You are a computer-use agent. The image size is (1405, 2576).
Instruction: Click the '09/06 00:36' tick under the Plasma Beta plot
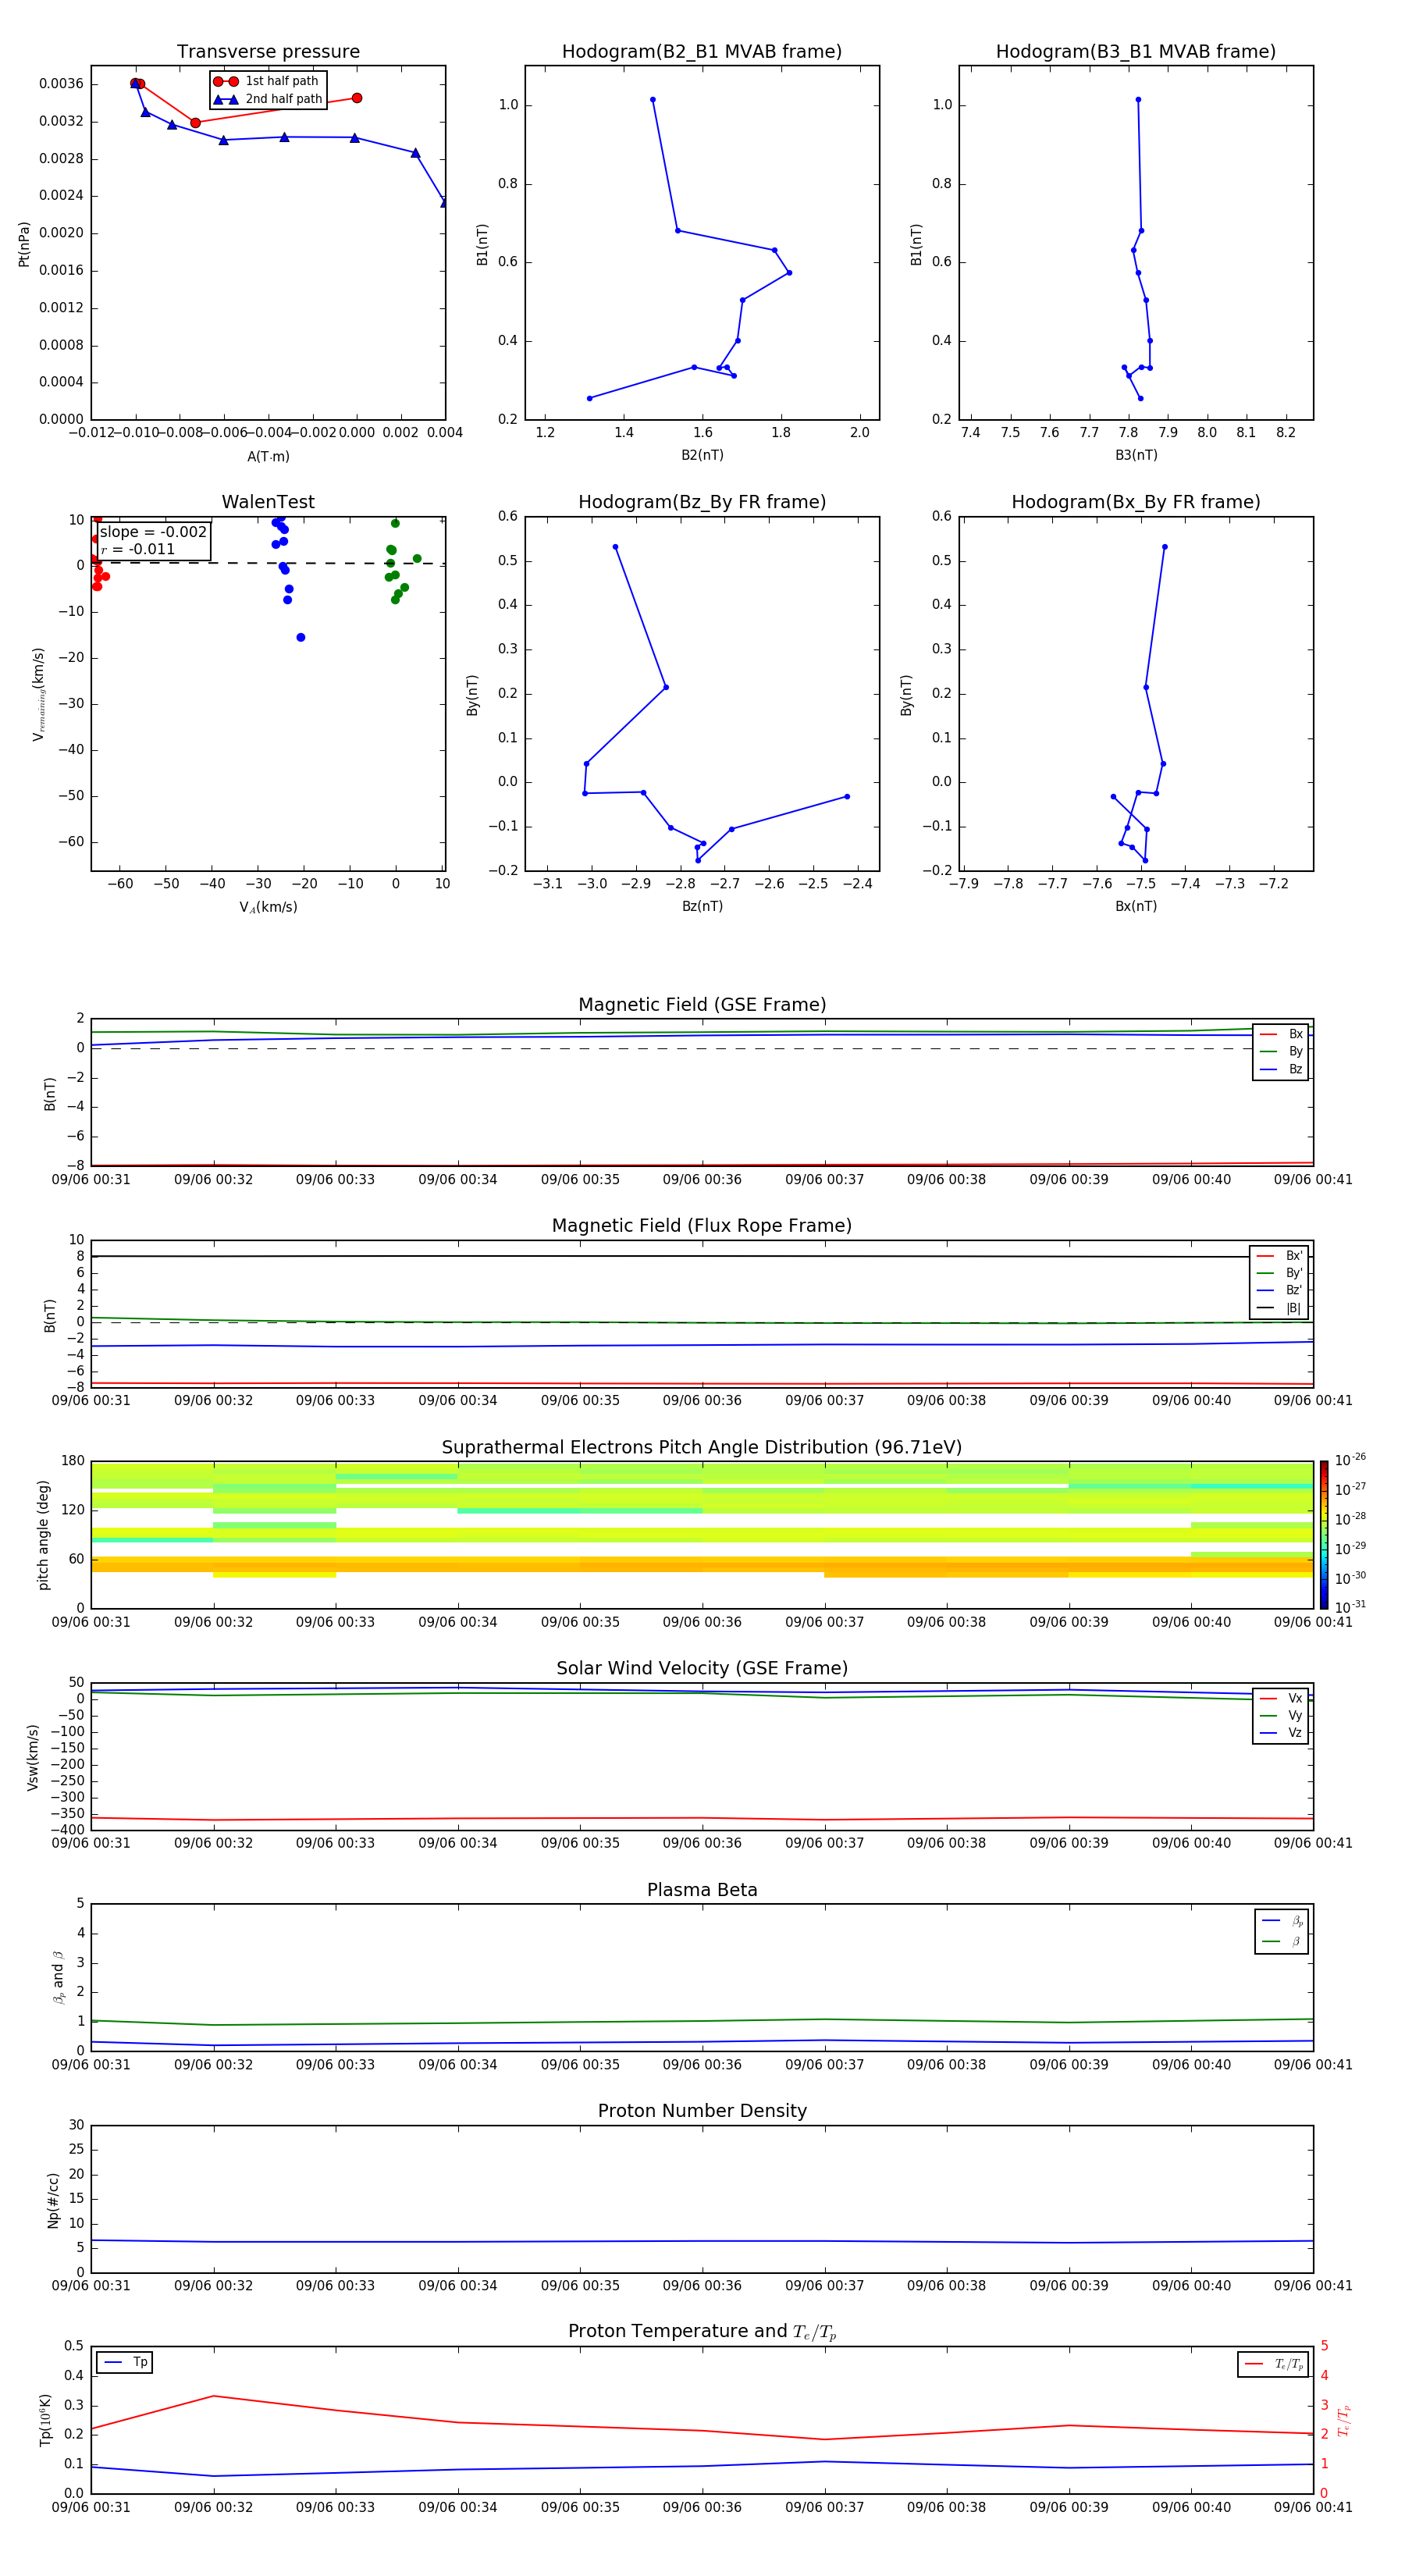point(702,2065)
